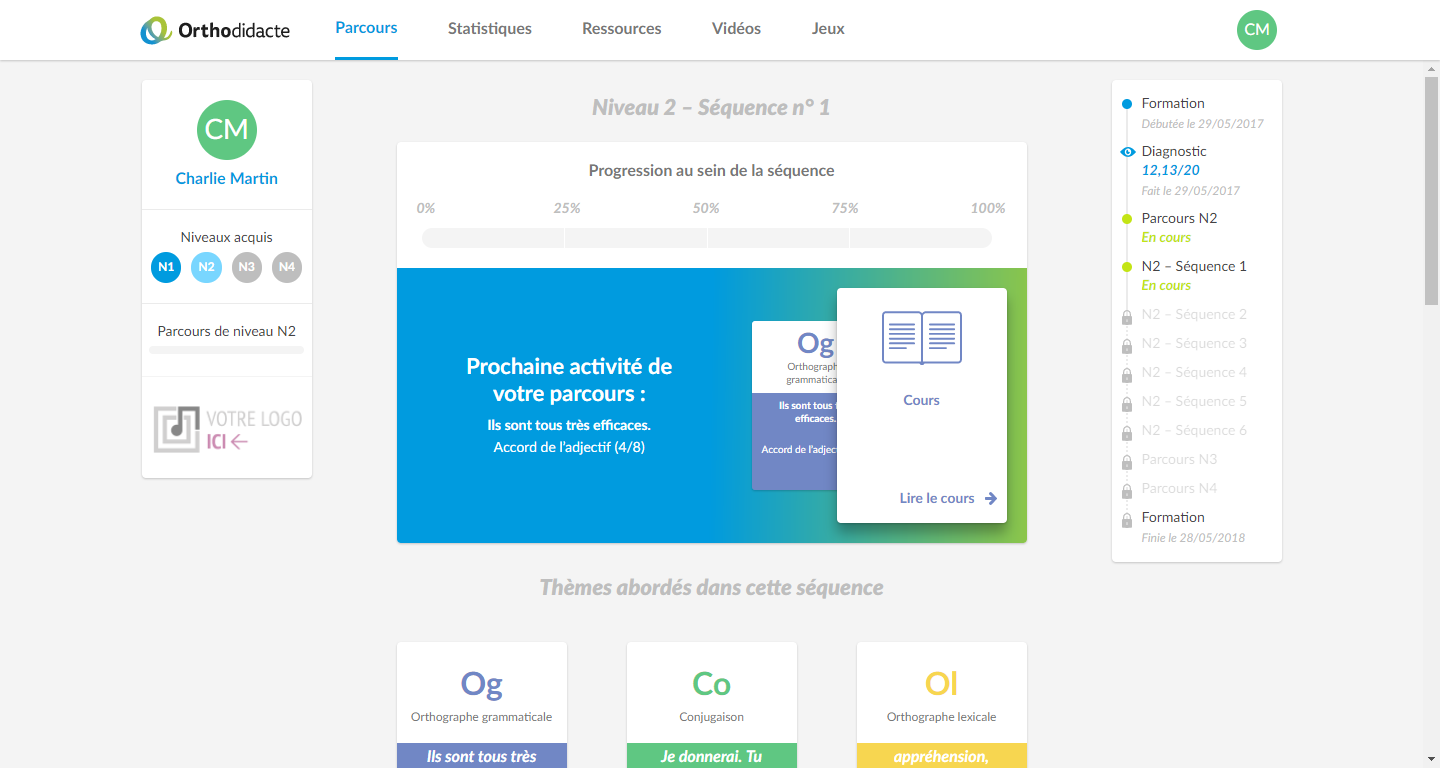Image resolution: width=1440 pixels, height=768 pixels.
Task: Click the open book Cours icon
Action: (x=921, y=338)
